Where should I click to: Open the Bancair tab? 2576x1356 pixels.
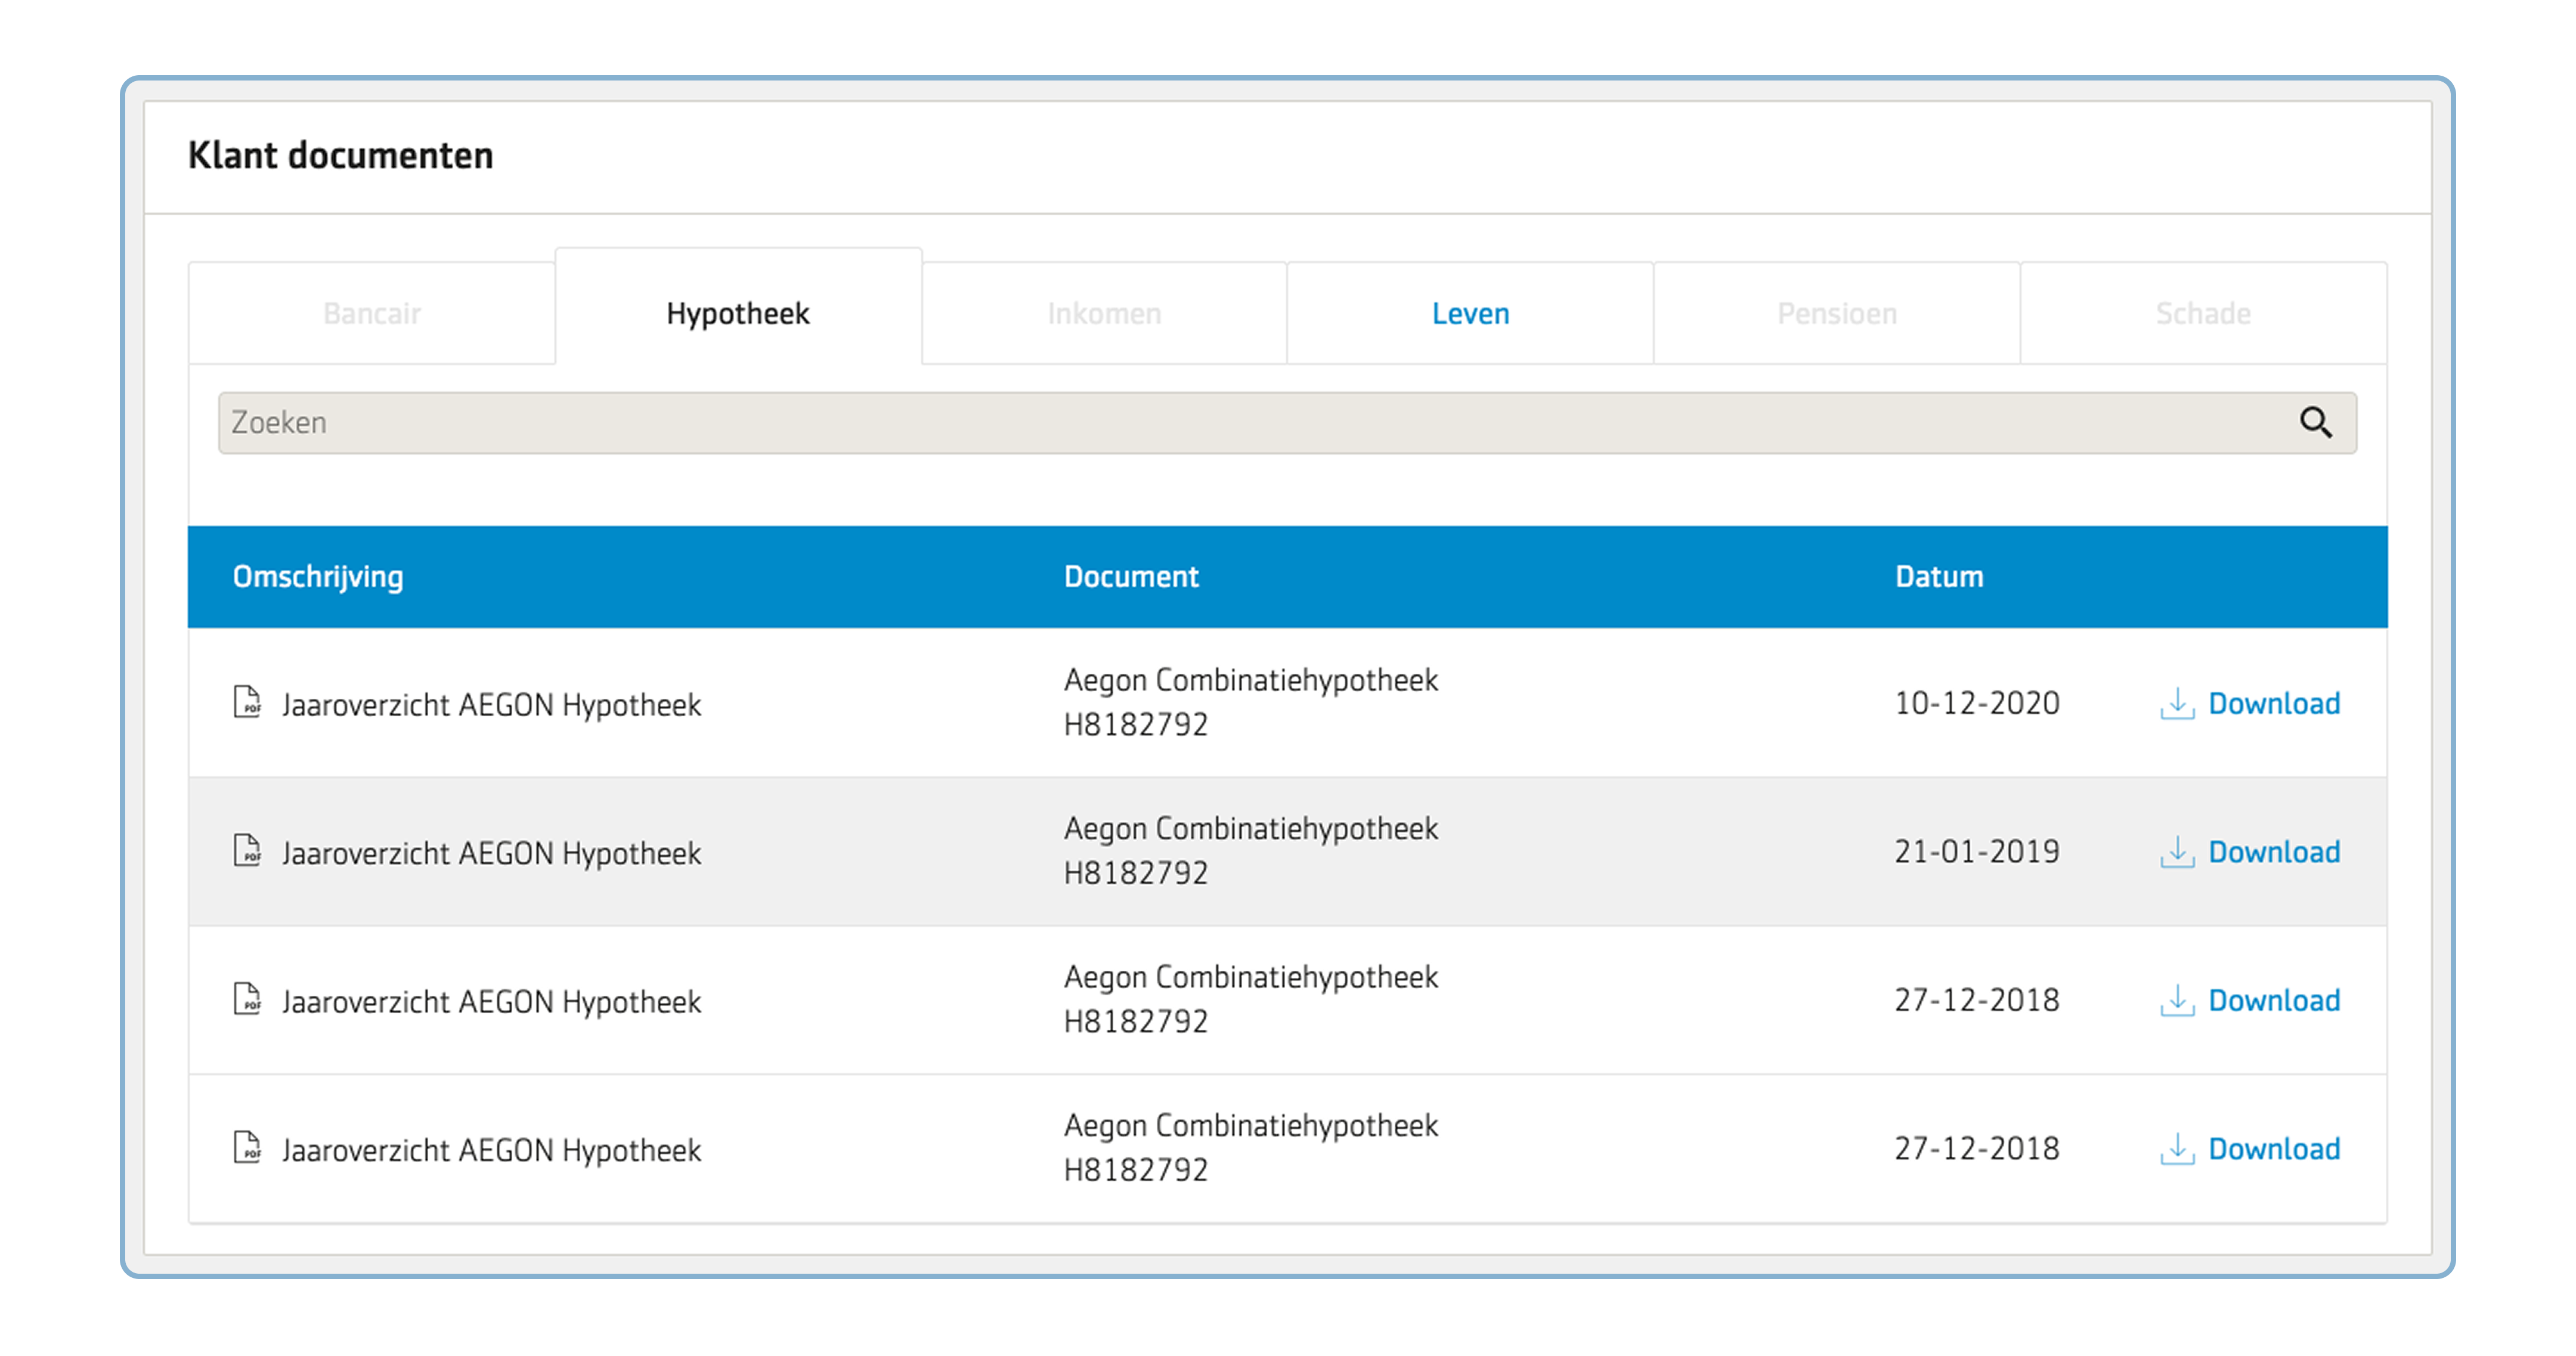(372, 314)
